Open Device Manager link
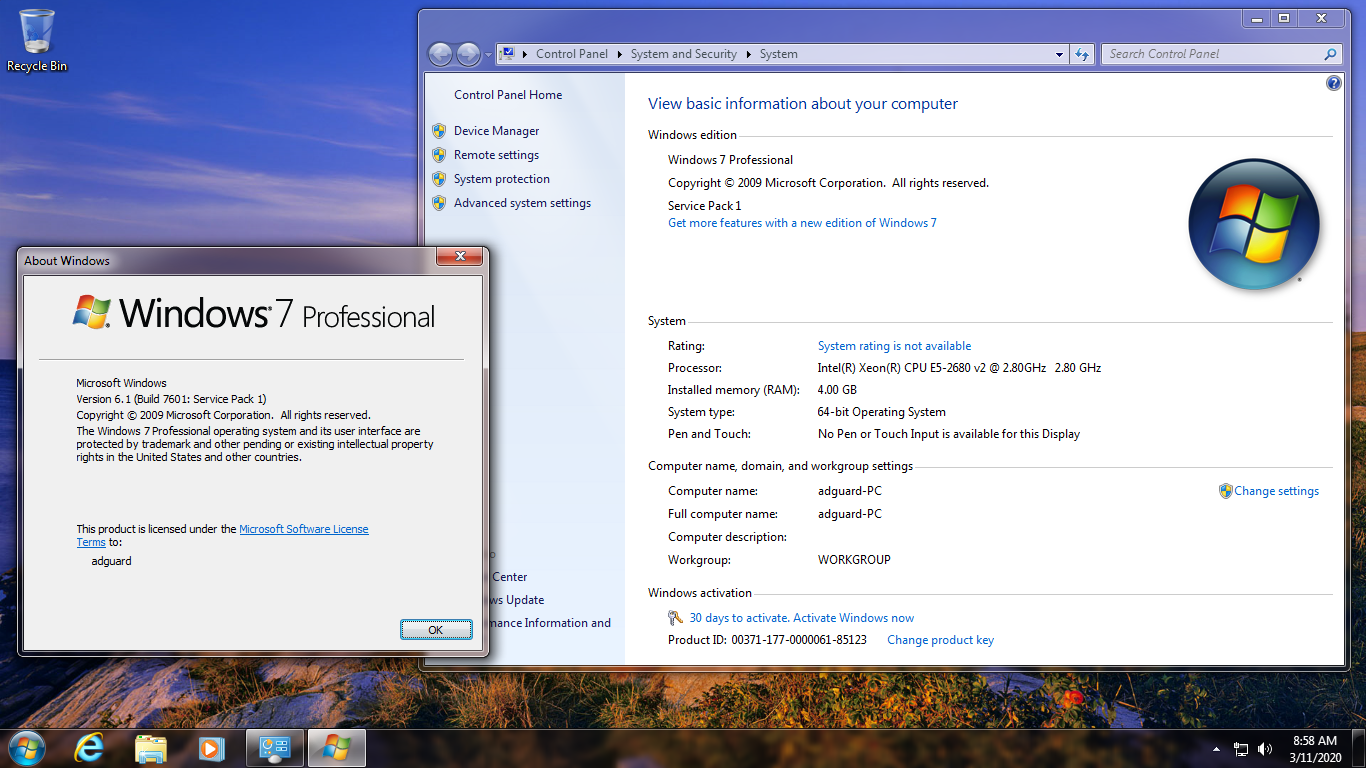Viewport: 1366px width, 768px height. 496,131
